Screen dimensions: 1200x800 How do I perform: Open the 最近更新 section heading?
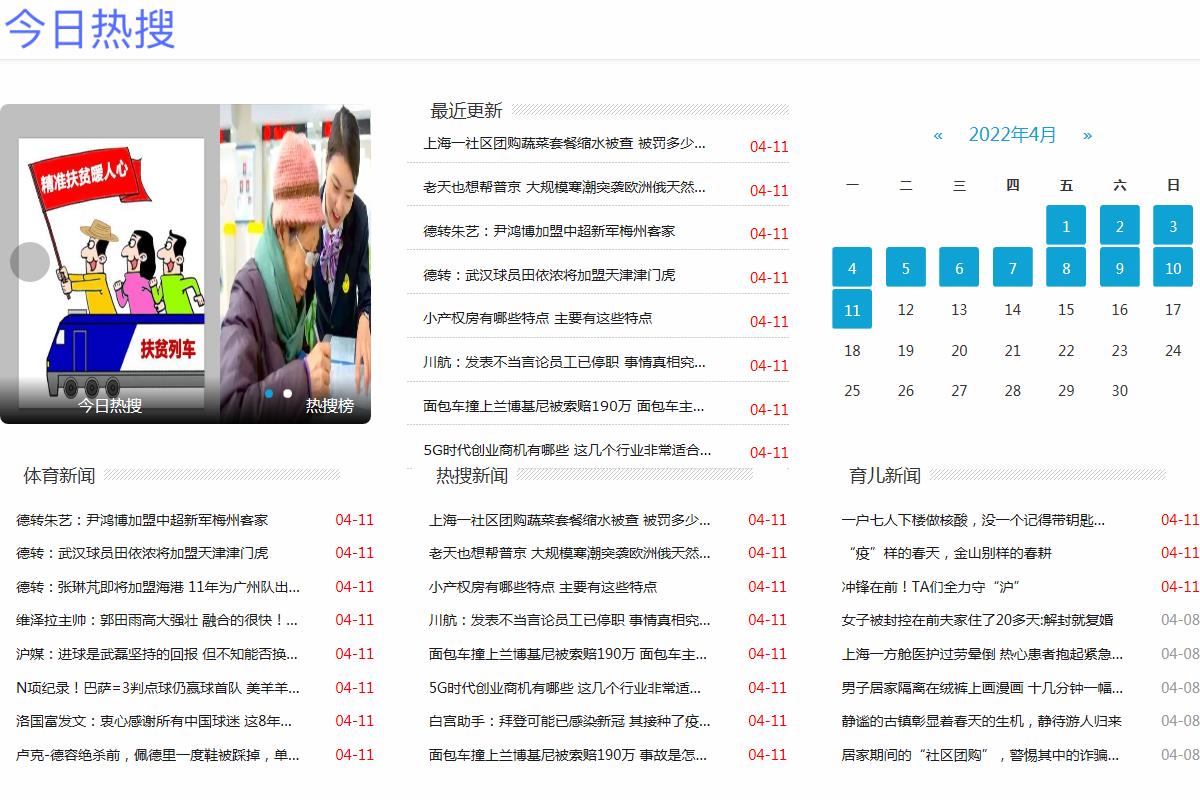point(466,111)
